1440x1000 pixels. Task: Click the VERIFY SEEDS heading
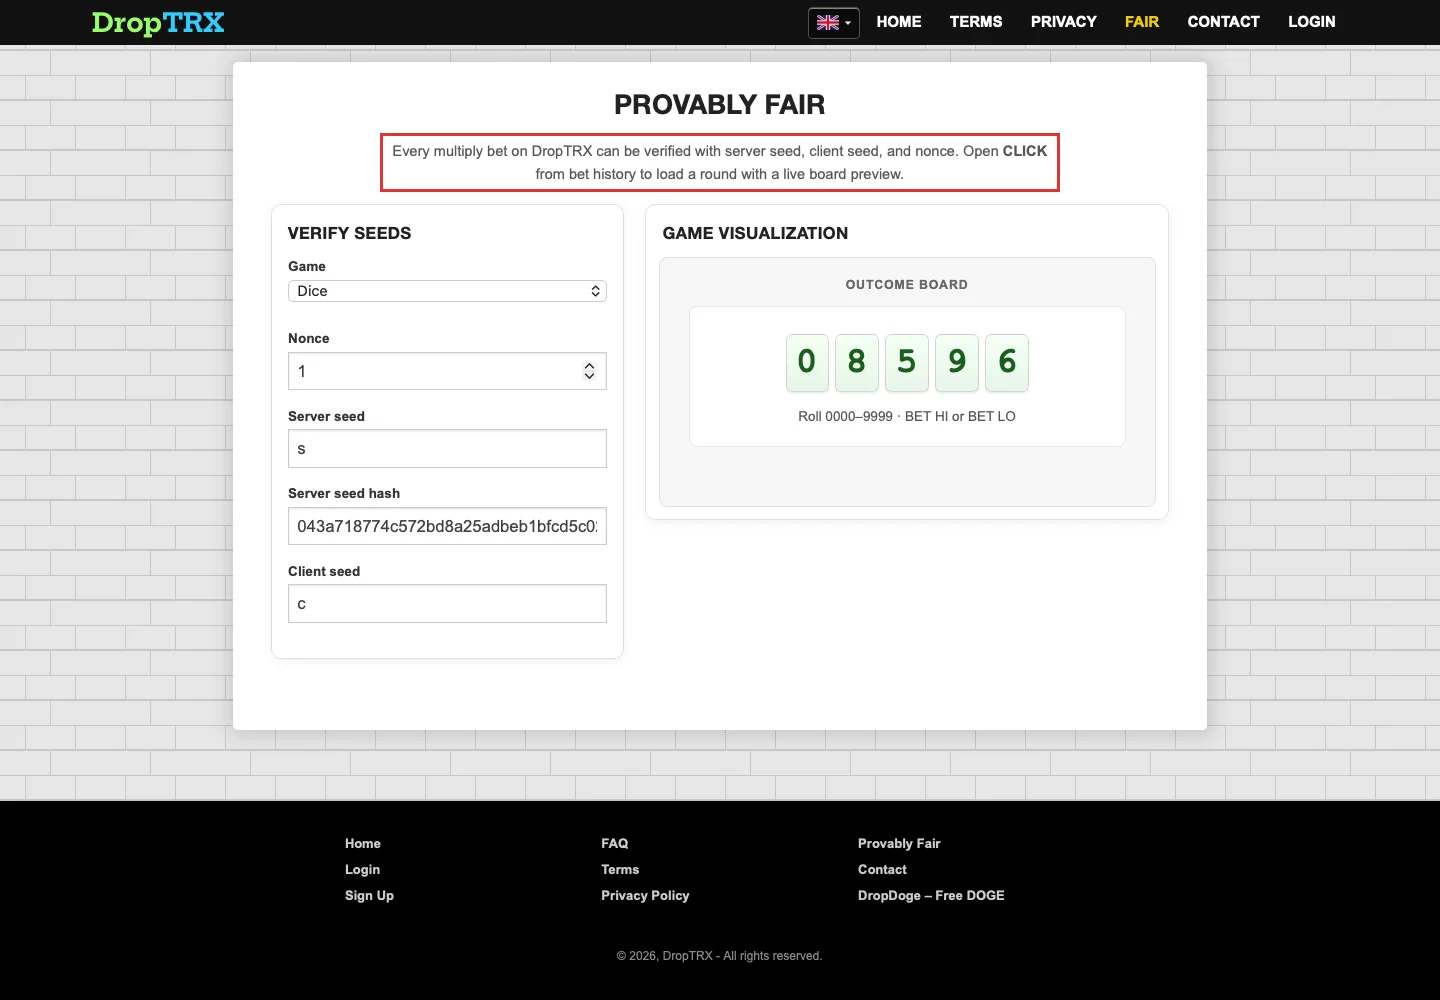pos(349,233)
